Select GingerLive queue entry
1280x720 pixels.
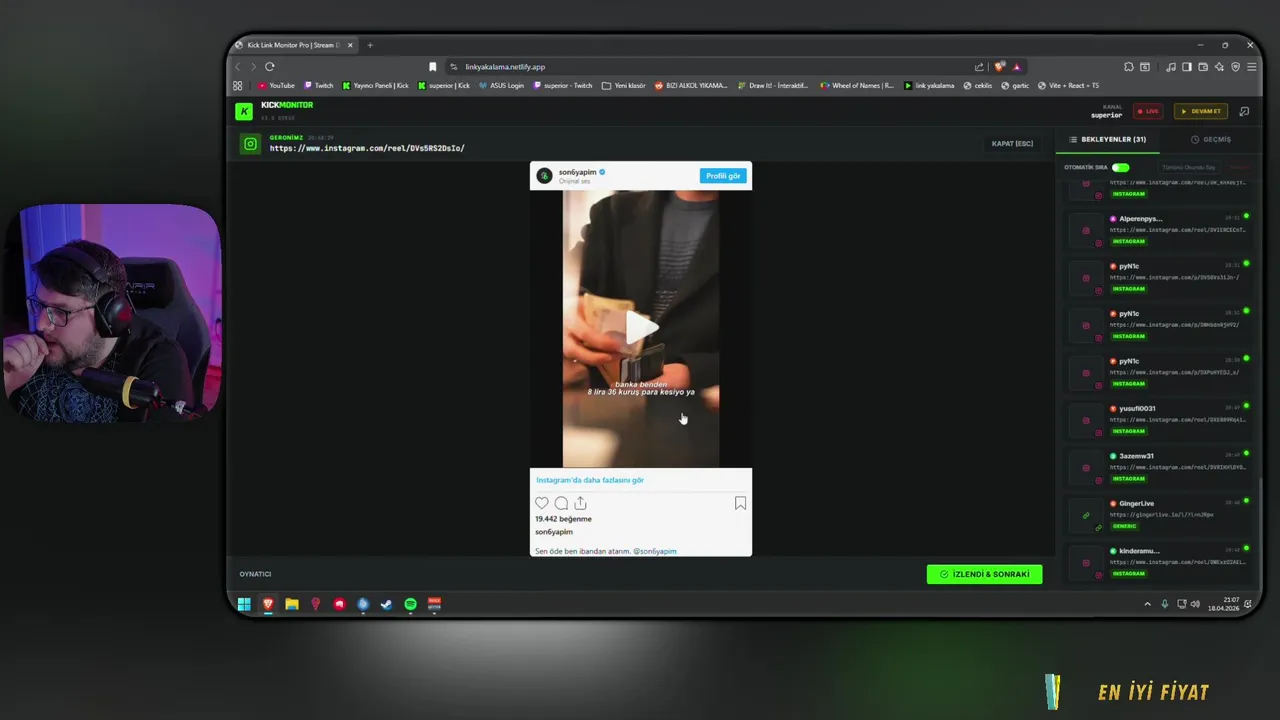pos(1159,515)
